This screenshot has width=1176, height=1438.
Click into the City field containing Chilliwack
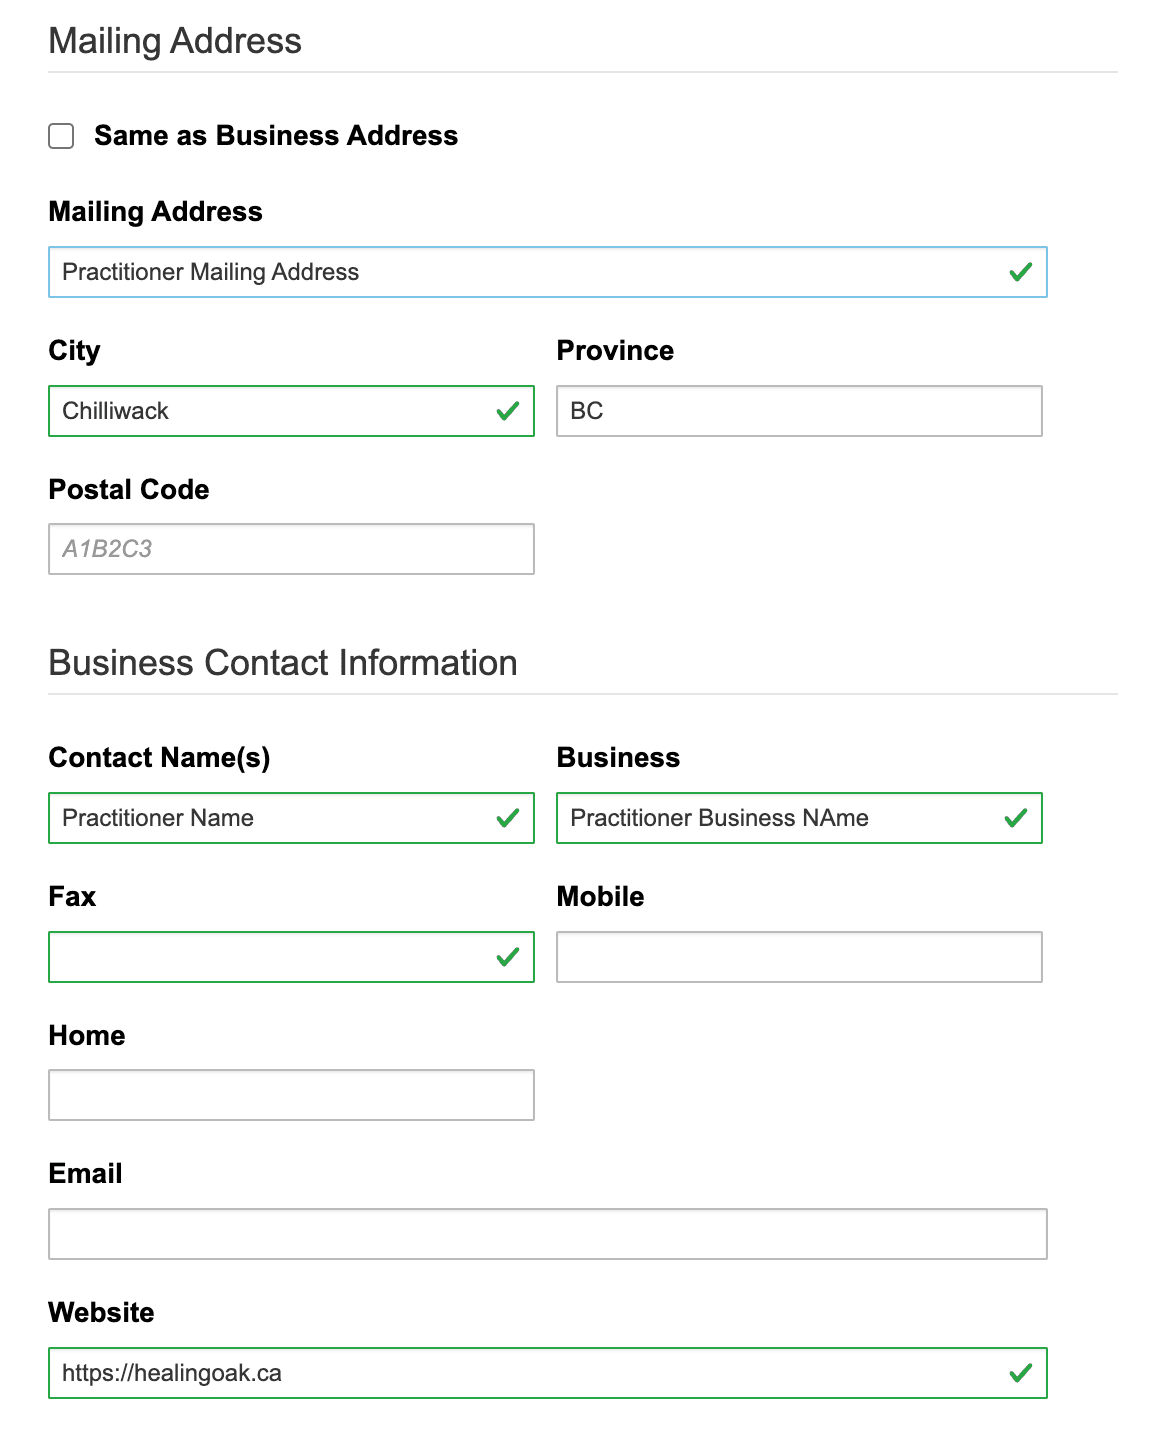(x=270, y=411)
